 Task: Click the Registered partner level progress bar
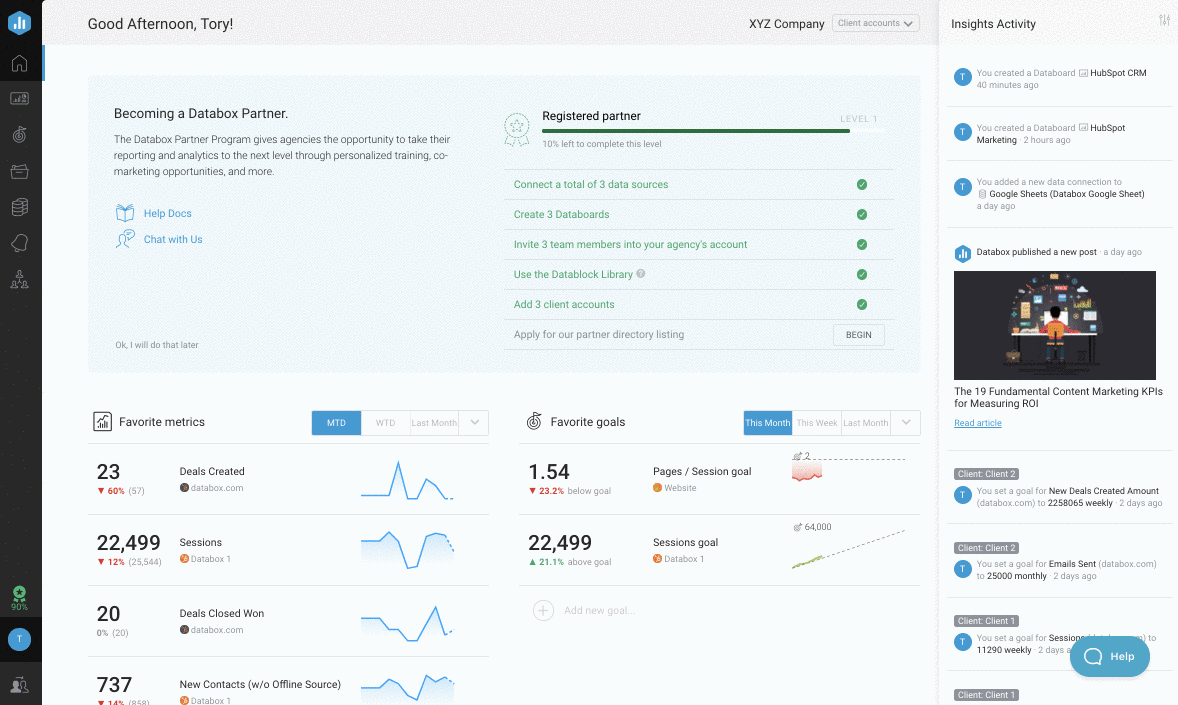(x=714, y=131)
